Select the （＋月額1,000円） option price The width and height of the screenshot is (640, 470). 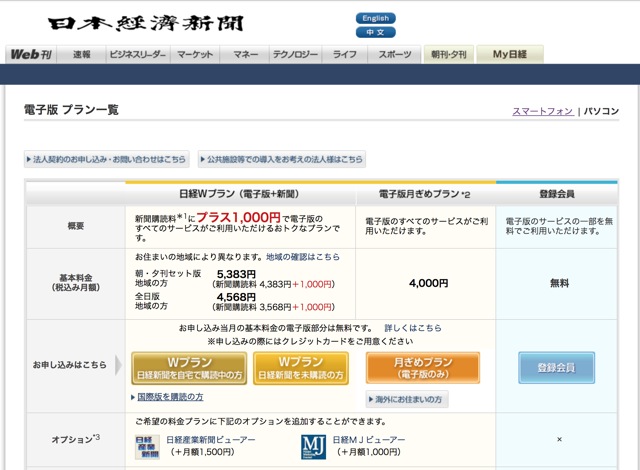(x=369, y=452)
